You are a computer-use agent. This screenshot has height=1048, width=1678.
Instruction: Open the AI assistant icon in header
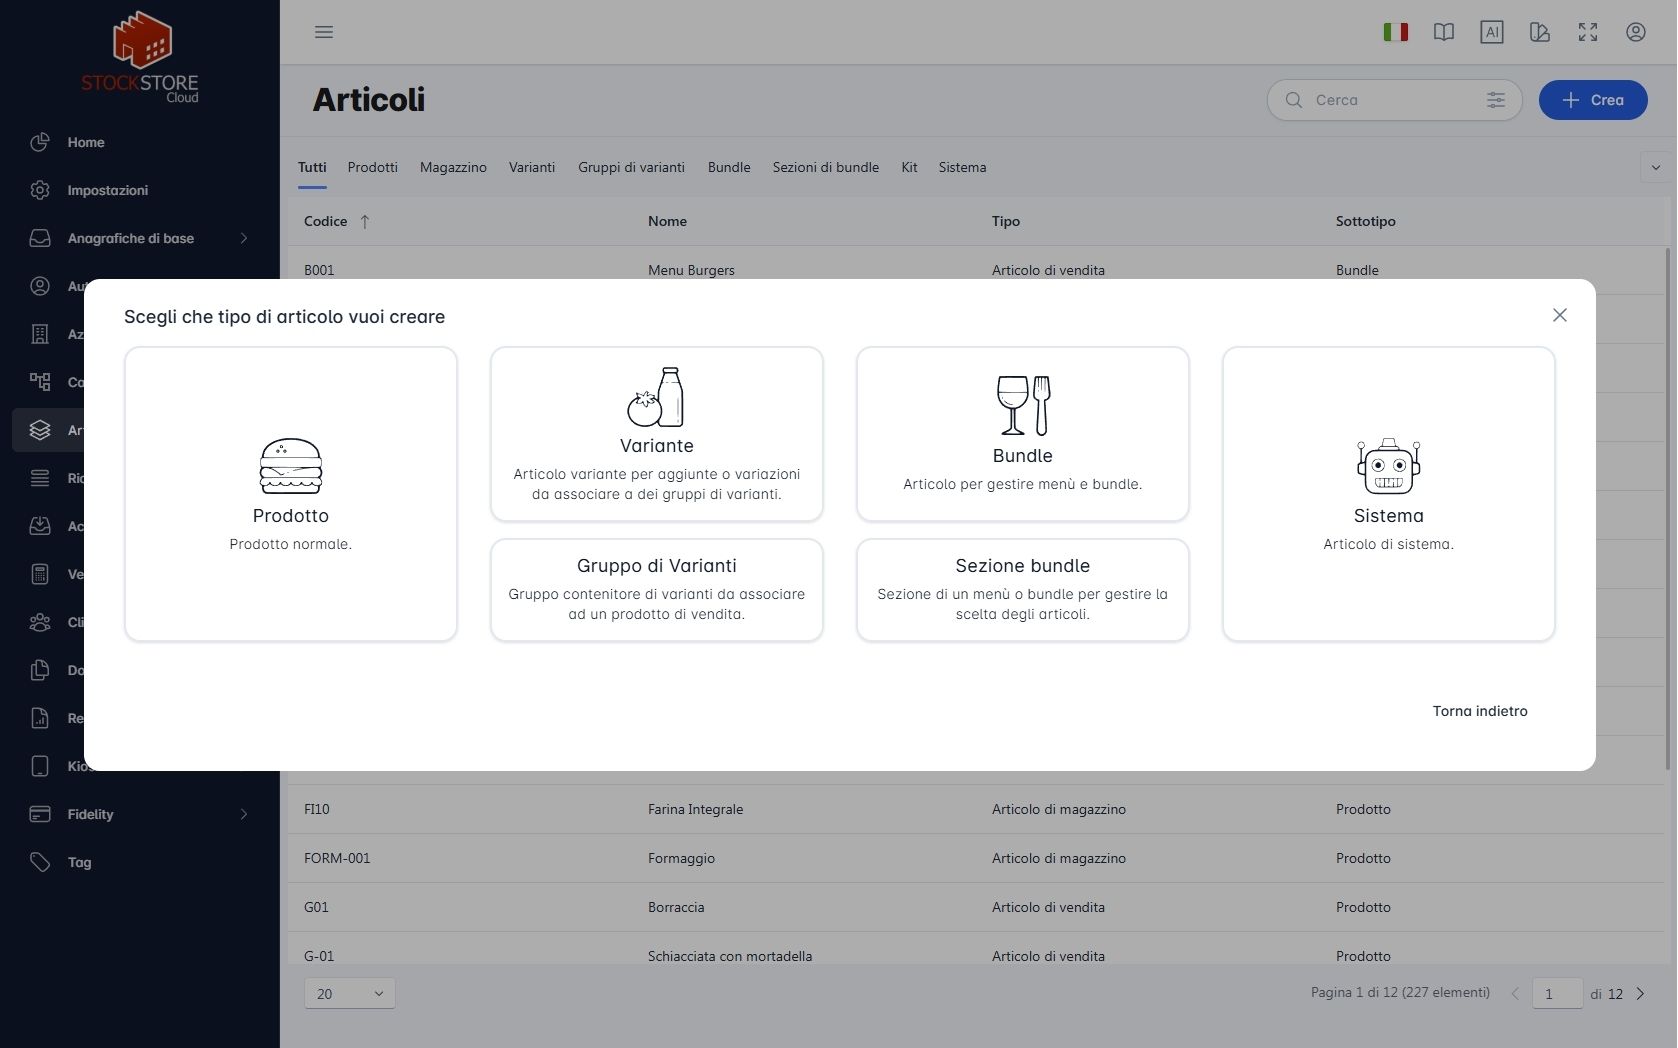pyautogui.click(x=1492, y=32)
